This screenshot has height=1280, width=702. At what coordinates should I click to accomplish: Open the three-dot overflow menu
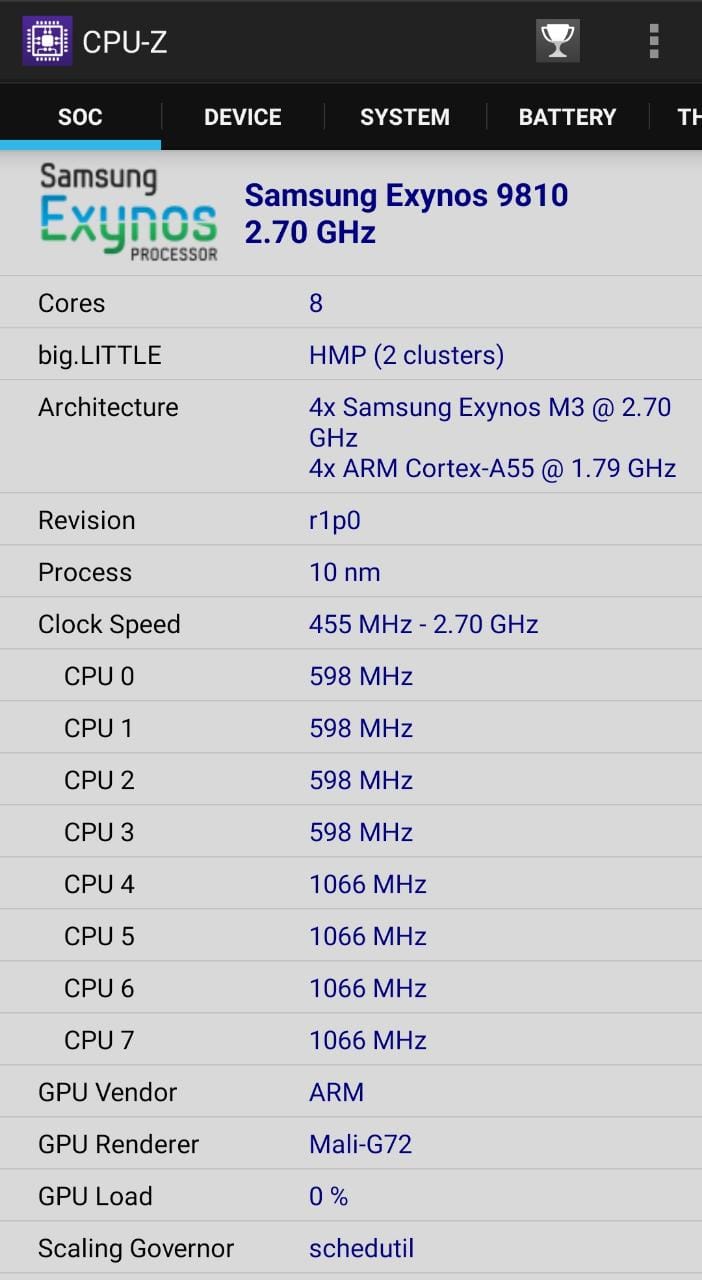tap(653, 41)
